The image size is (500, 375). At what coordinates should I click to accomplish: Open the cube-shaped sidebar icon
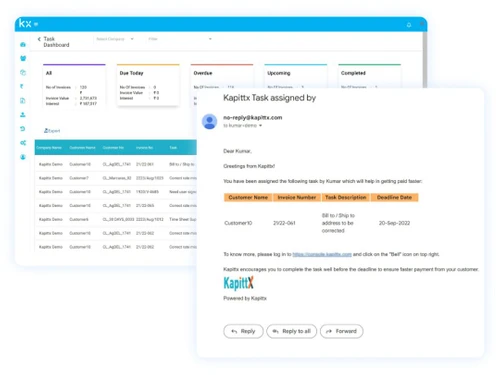(23, 72)
